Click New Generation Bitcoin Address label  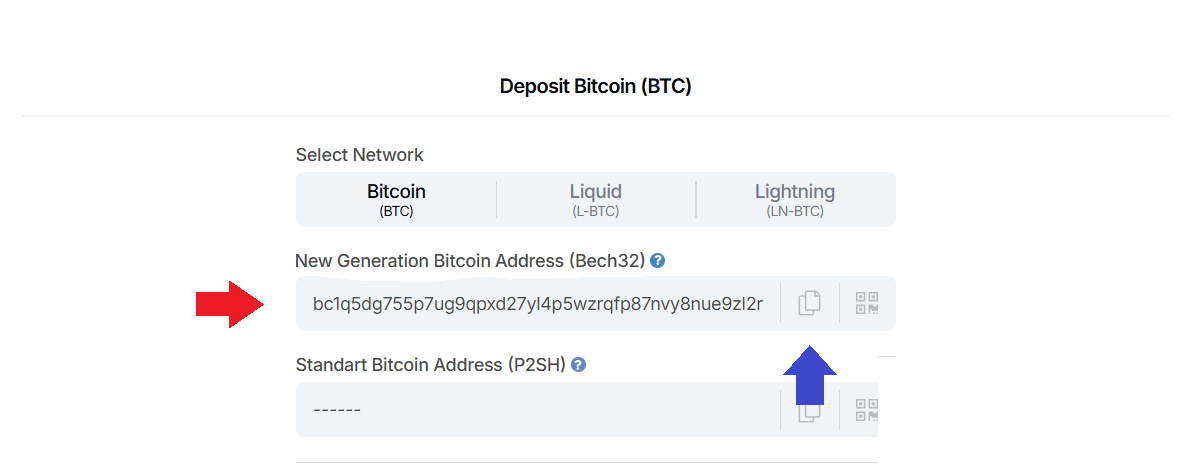click(x=470, y=261)
